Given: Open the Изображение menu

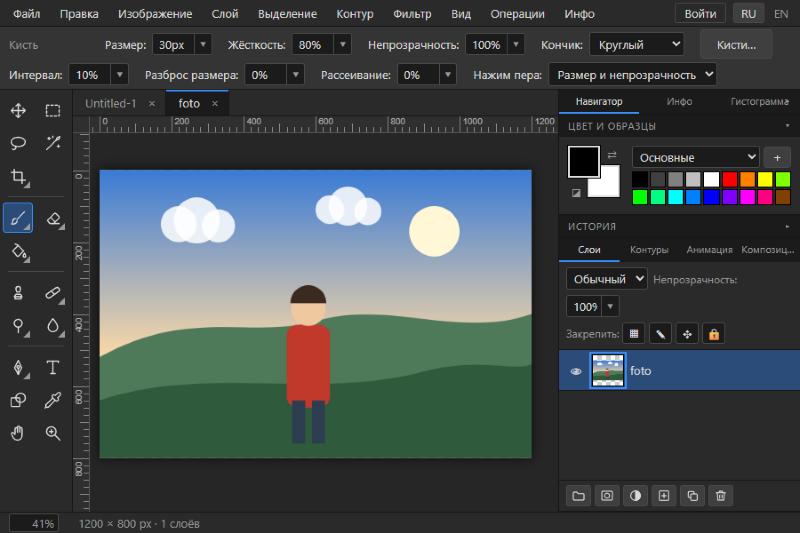Looking at the screenshot, I should (155, 14).
